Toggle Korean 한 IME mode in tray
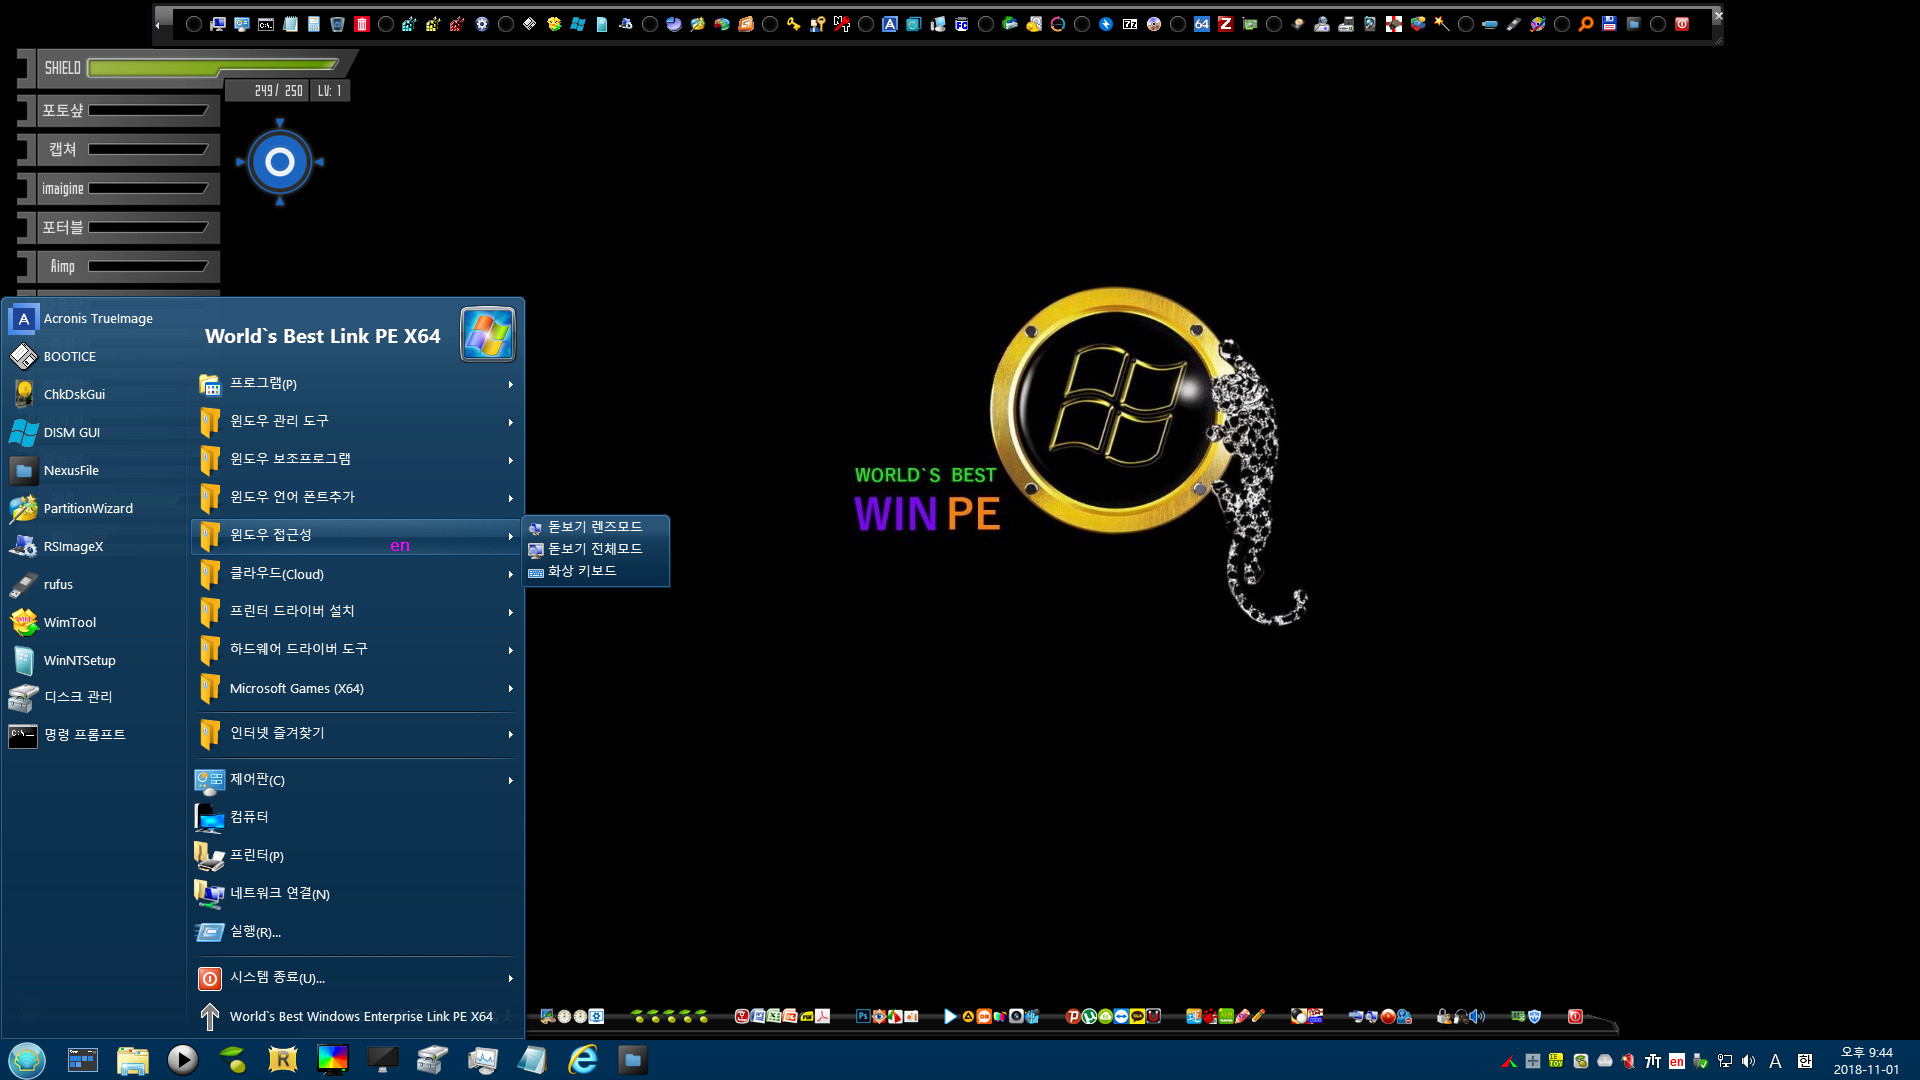The height and width of the screenshot is (1080, 1920). [1805, 1061]
